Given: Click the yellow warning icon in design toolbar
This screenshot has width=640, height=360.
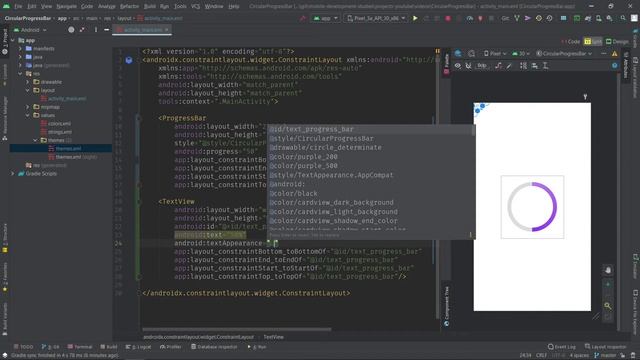Looking at the screenshot, I should (615, 53).
